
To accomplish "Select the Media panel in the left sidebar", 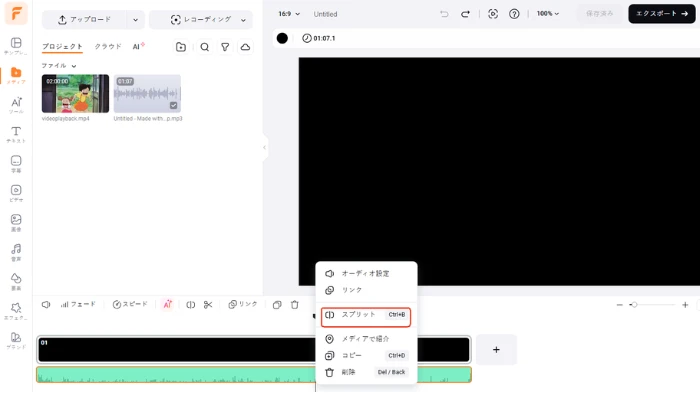I will tap(16, 75).
